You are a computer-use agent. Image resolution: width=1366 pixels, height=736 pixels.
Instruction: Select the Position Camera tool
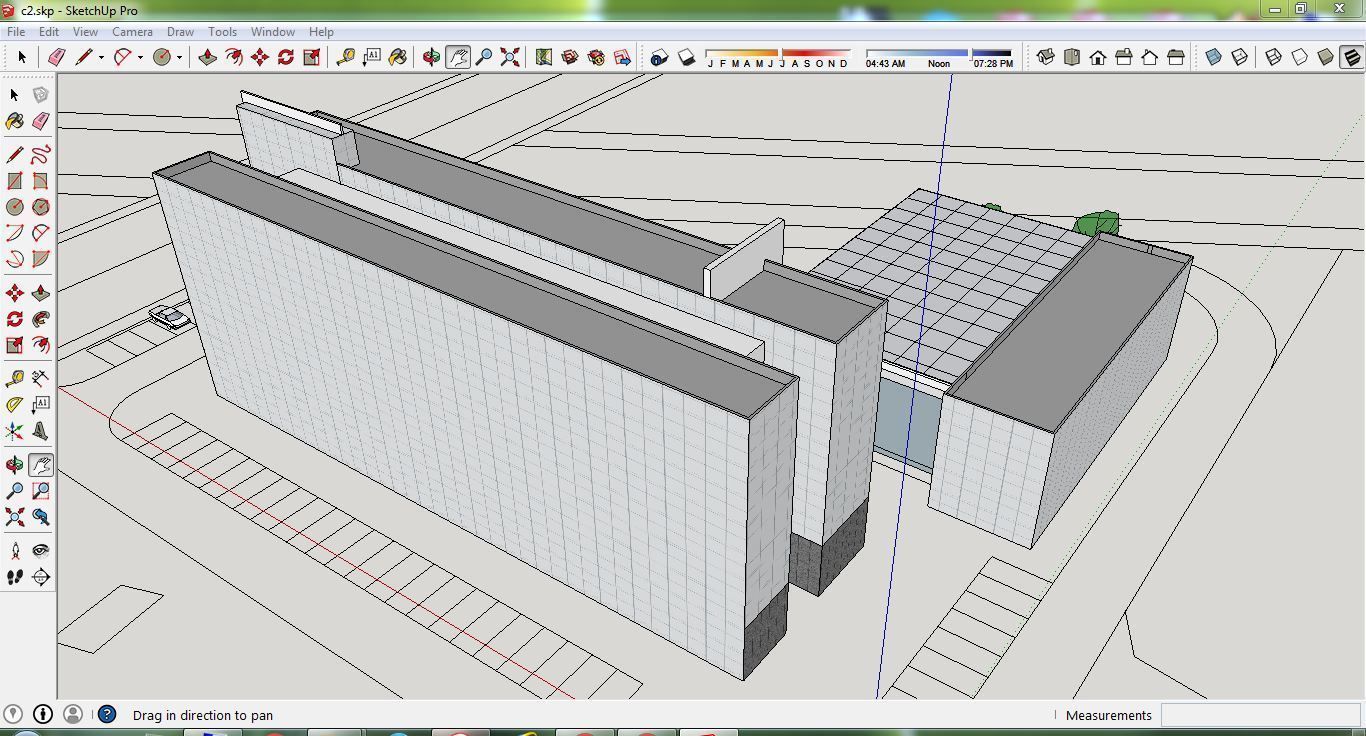tap(15, 551)
